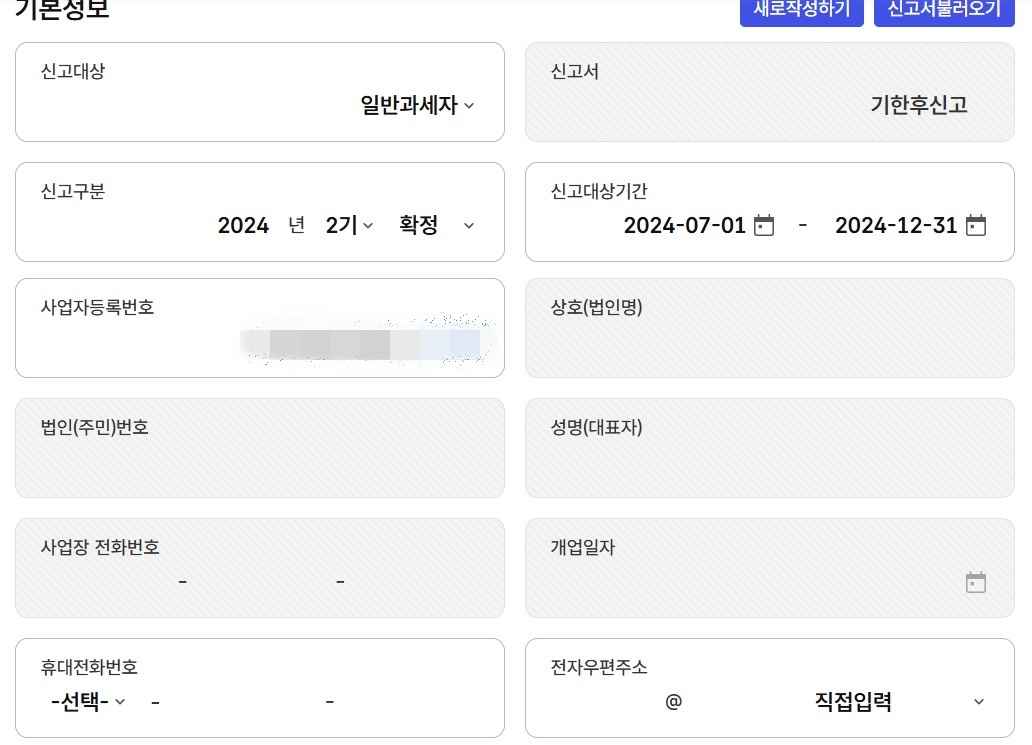This screenshot has height=745, width=1032.
Task: Click the 상호(법인명) input field
Action: [768, 340]
